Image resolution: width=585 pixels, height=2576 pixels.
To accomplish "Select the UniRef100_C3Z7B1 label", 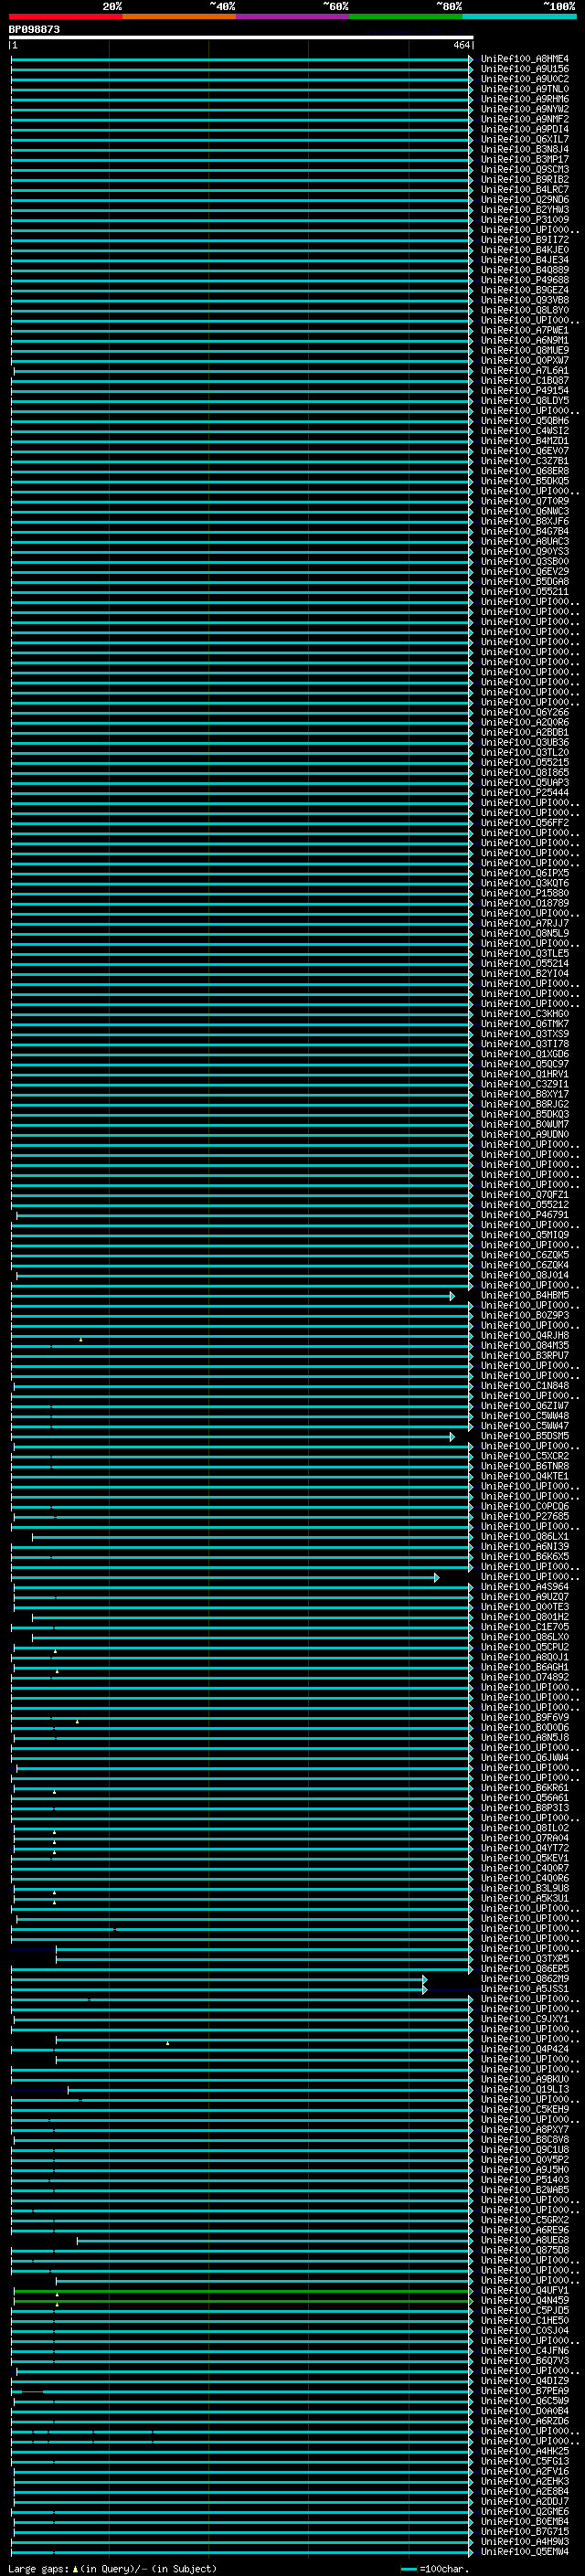I will tap(524, 461).
